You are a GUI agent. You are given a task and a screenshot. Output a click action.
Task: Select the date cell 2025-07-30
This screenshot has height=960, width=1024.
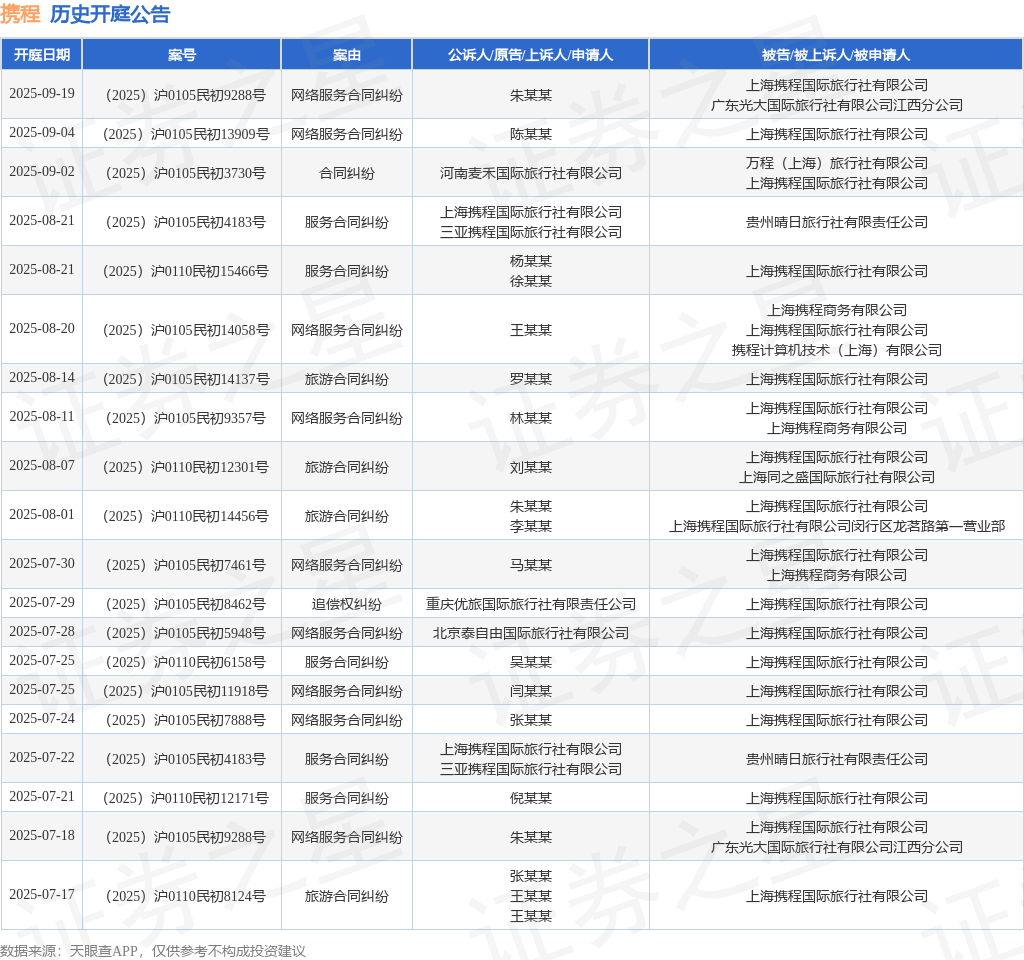point(42,564)
